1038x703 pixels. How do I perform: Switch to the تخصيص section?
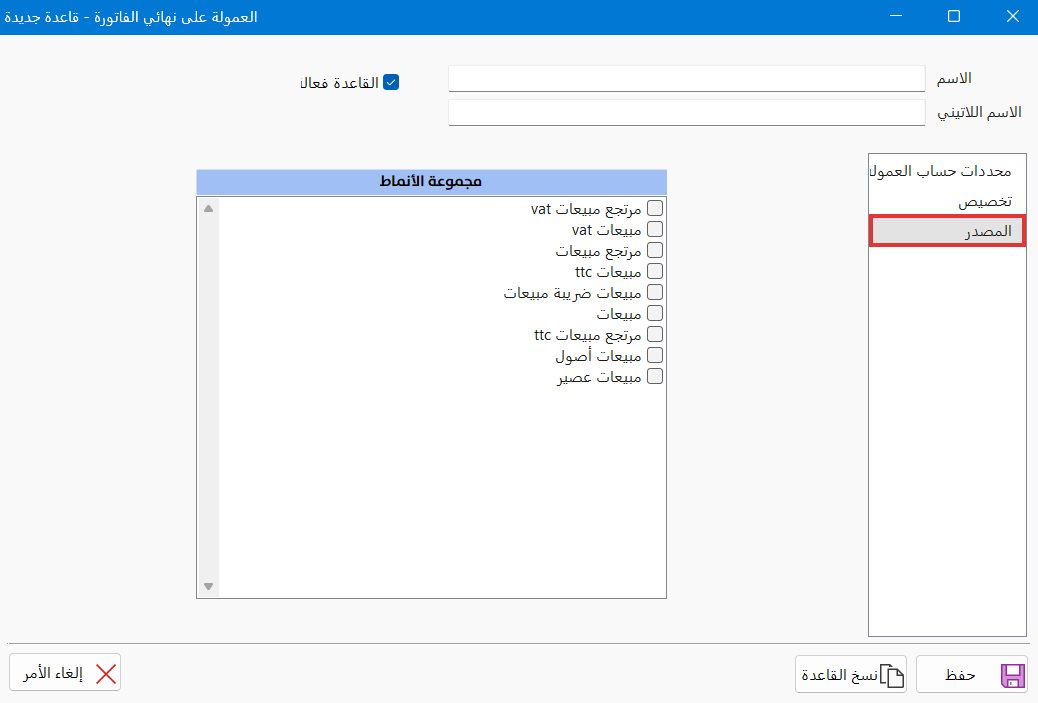click(947, 201)
